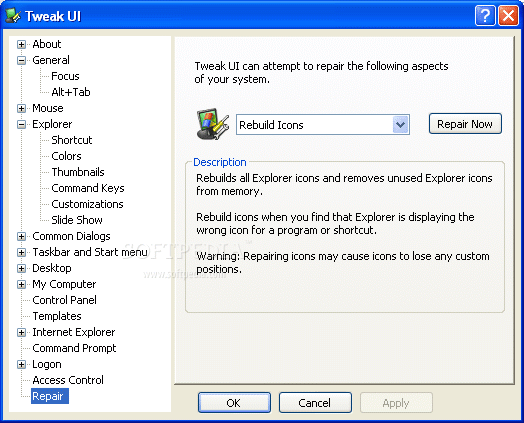Click the Repair Now button

465,124
